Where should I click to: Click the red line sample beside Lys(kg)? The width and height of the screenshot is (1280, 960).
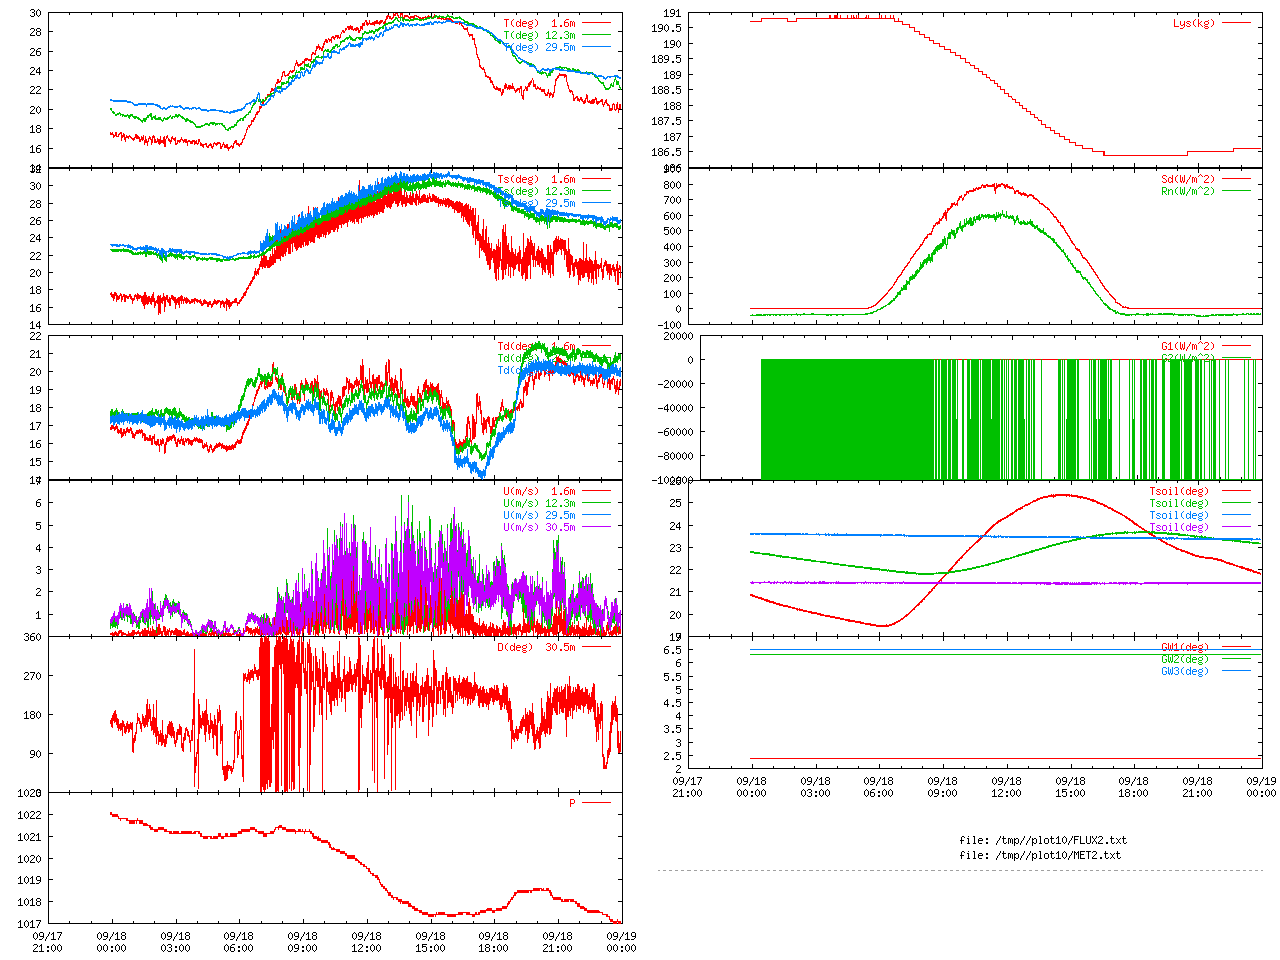(x=1236, y=22)
